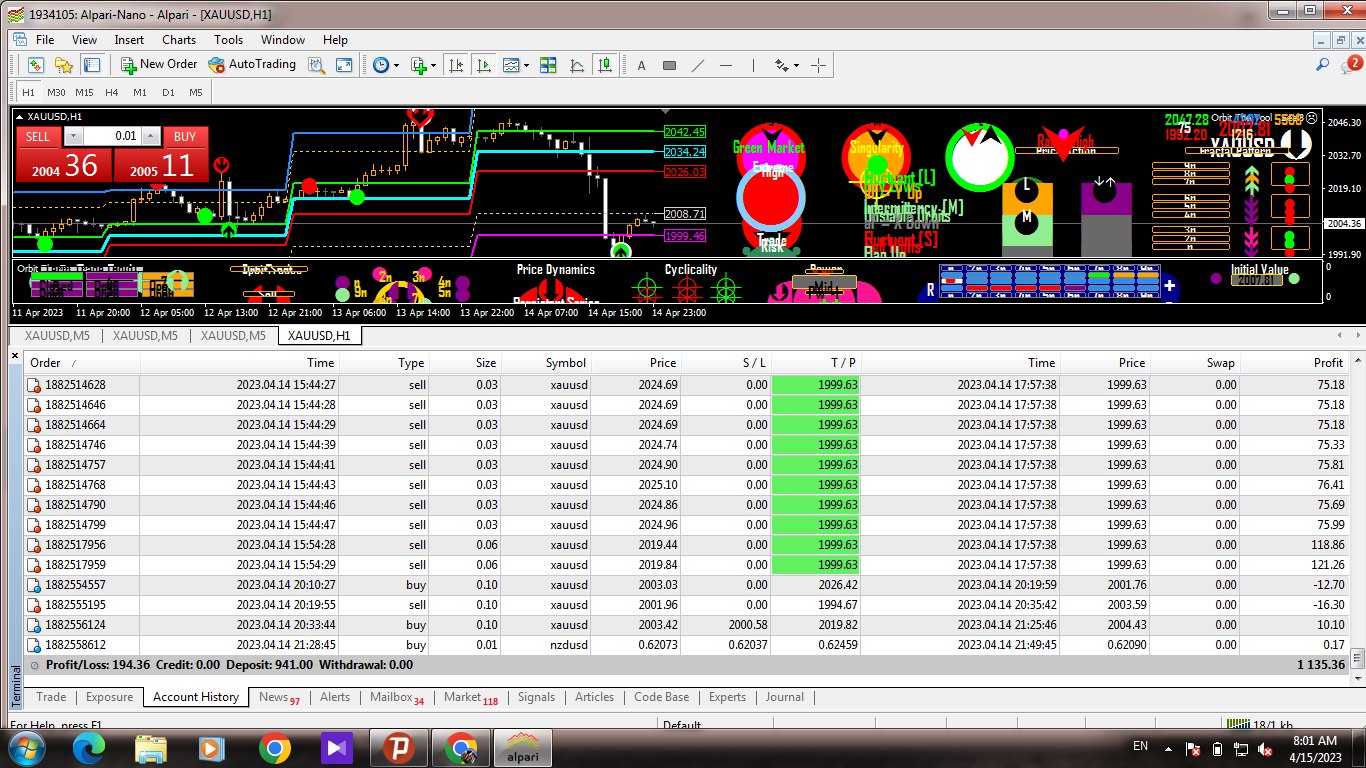Viewport: 1366px width, 768px height.
Task: Select the Trendline drawing tool
Action: coord(698,66)
